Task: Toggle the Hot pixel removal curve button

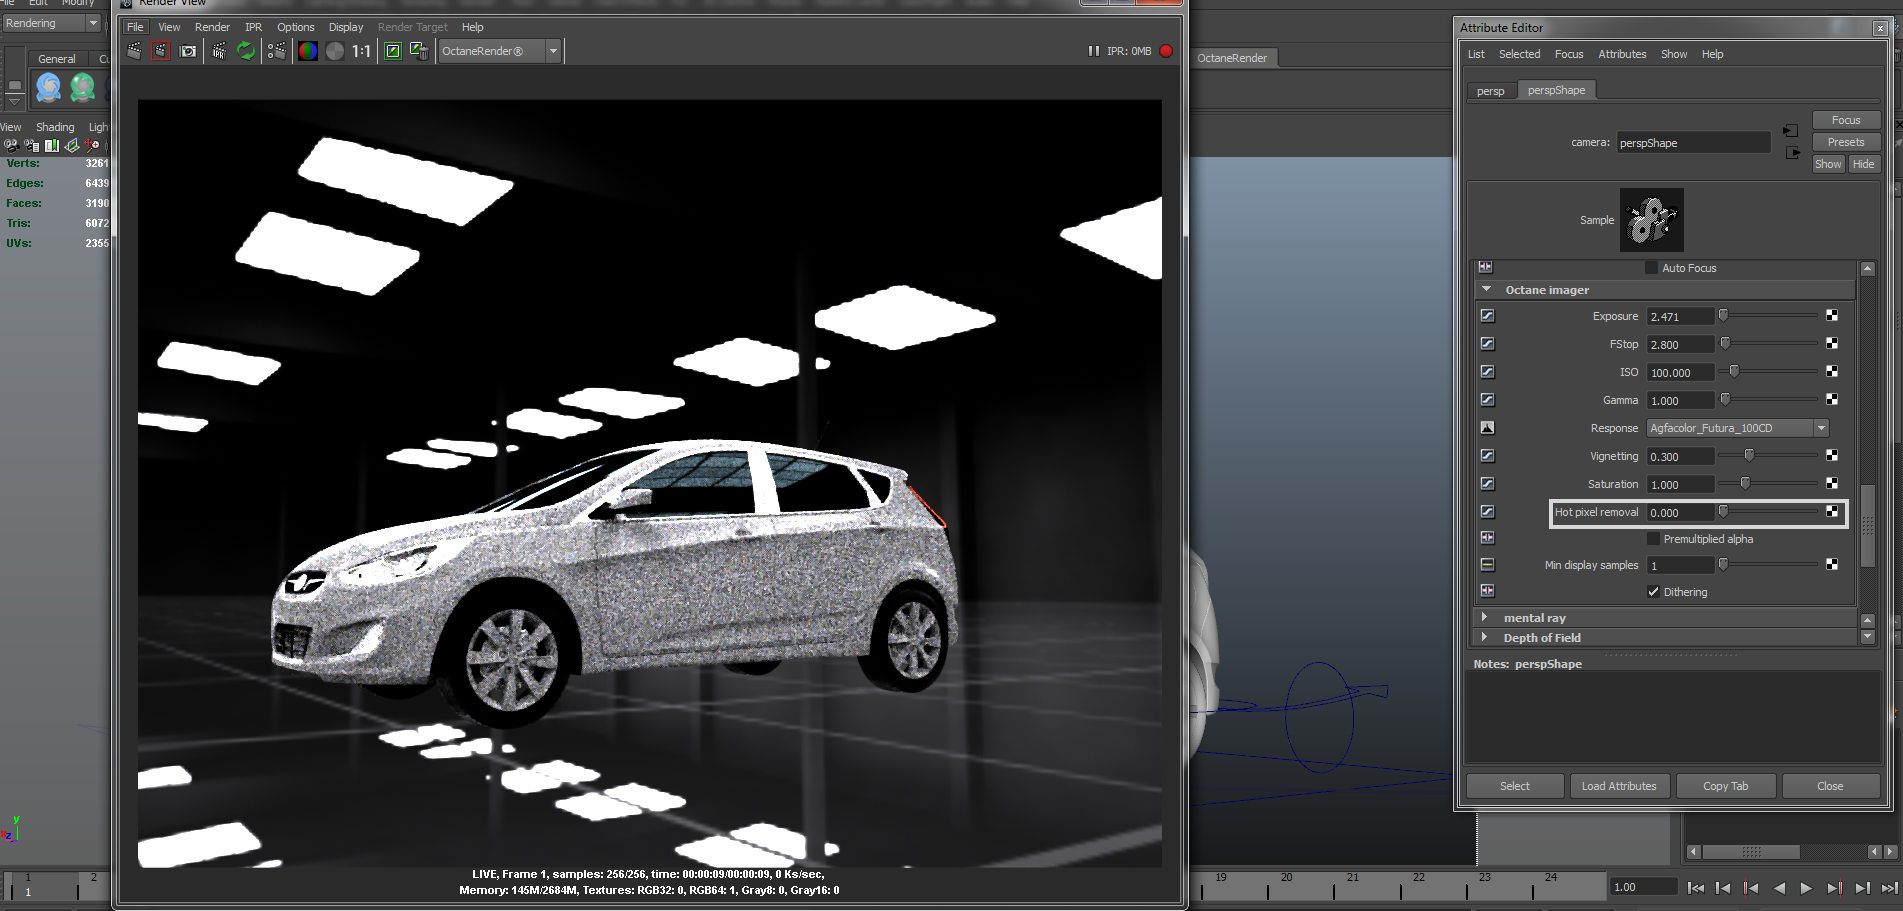Action: (x=1487, y=512)
